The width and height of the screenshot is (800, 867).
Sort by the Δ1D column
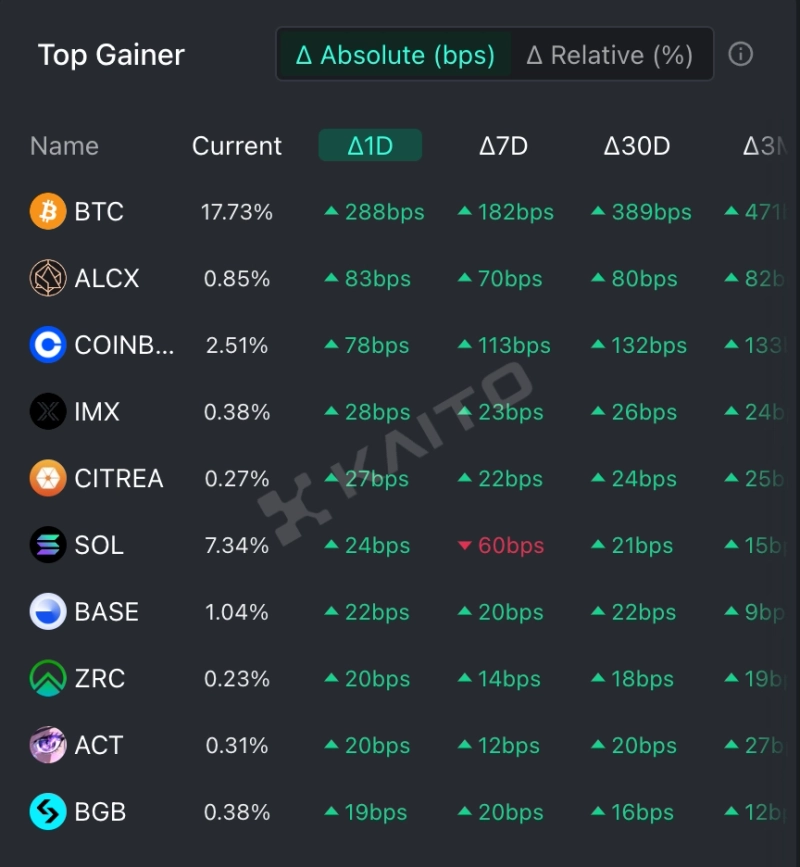click(370, 146)
